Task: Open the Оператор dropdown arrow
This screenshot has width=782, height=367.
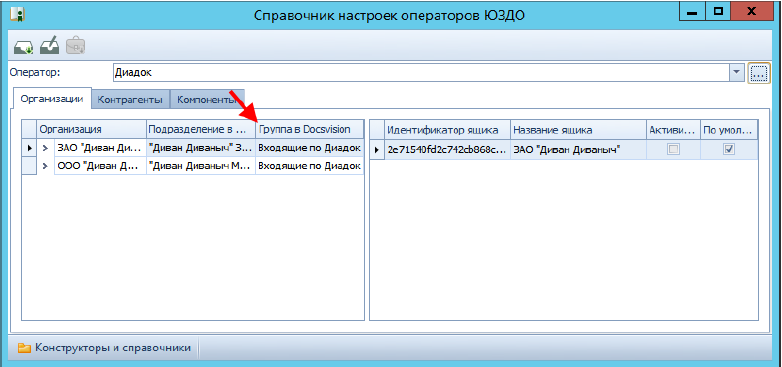Action: pyautogui.click(x=737, y=72)
